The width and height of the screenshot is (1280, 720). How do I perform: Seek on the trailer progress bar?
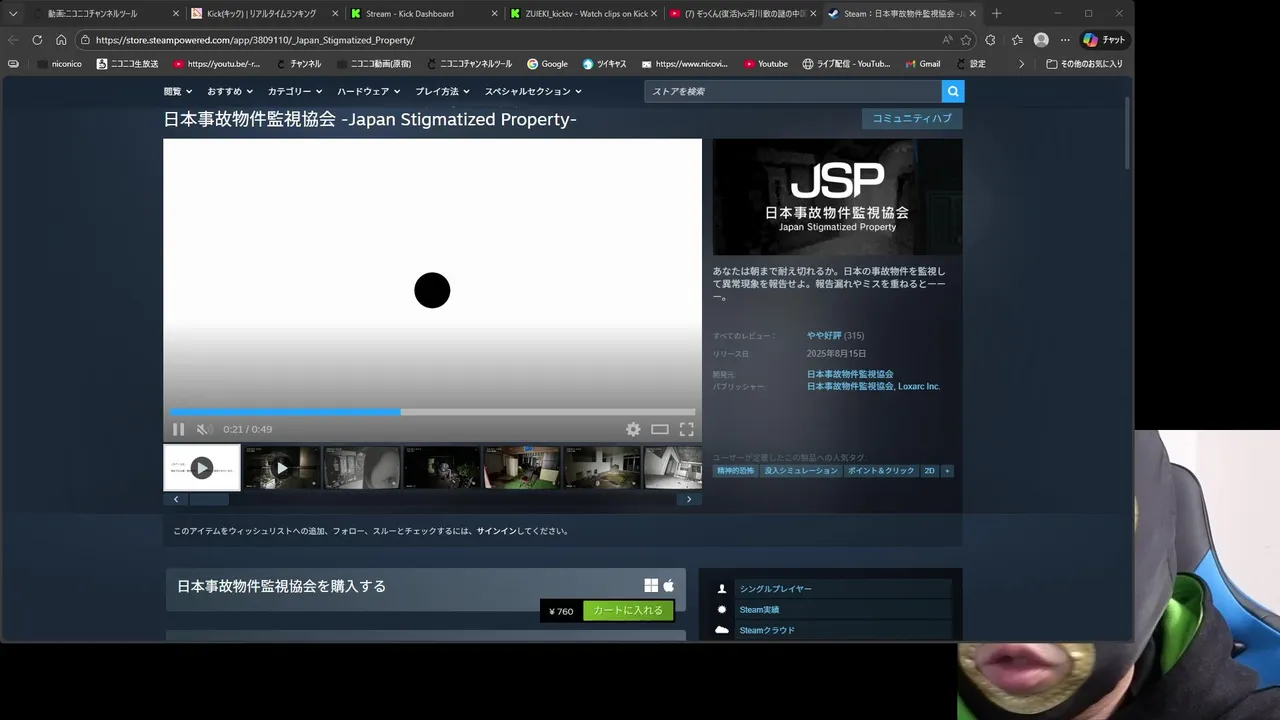433,412
